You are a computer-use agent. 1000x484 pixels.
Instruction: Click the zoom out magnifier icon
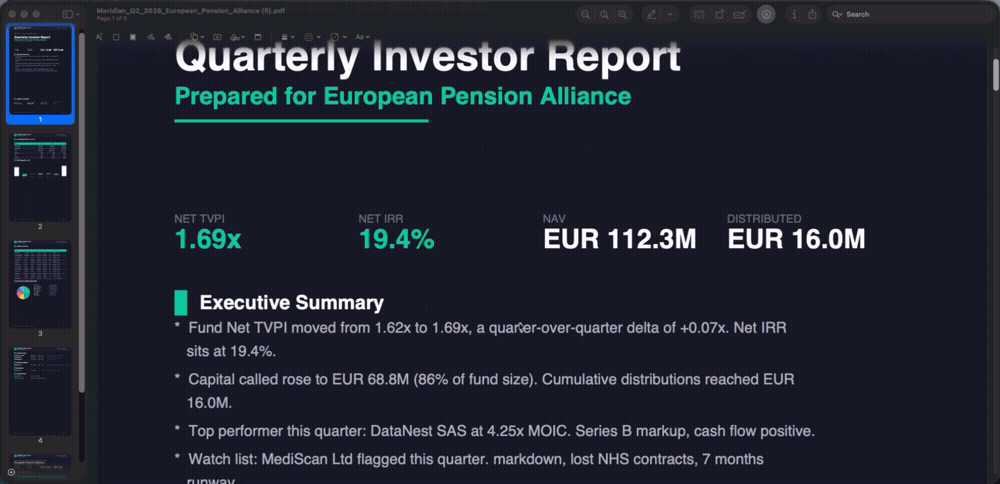pyautogui.click(x=587, y=14)
